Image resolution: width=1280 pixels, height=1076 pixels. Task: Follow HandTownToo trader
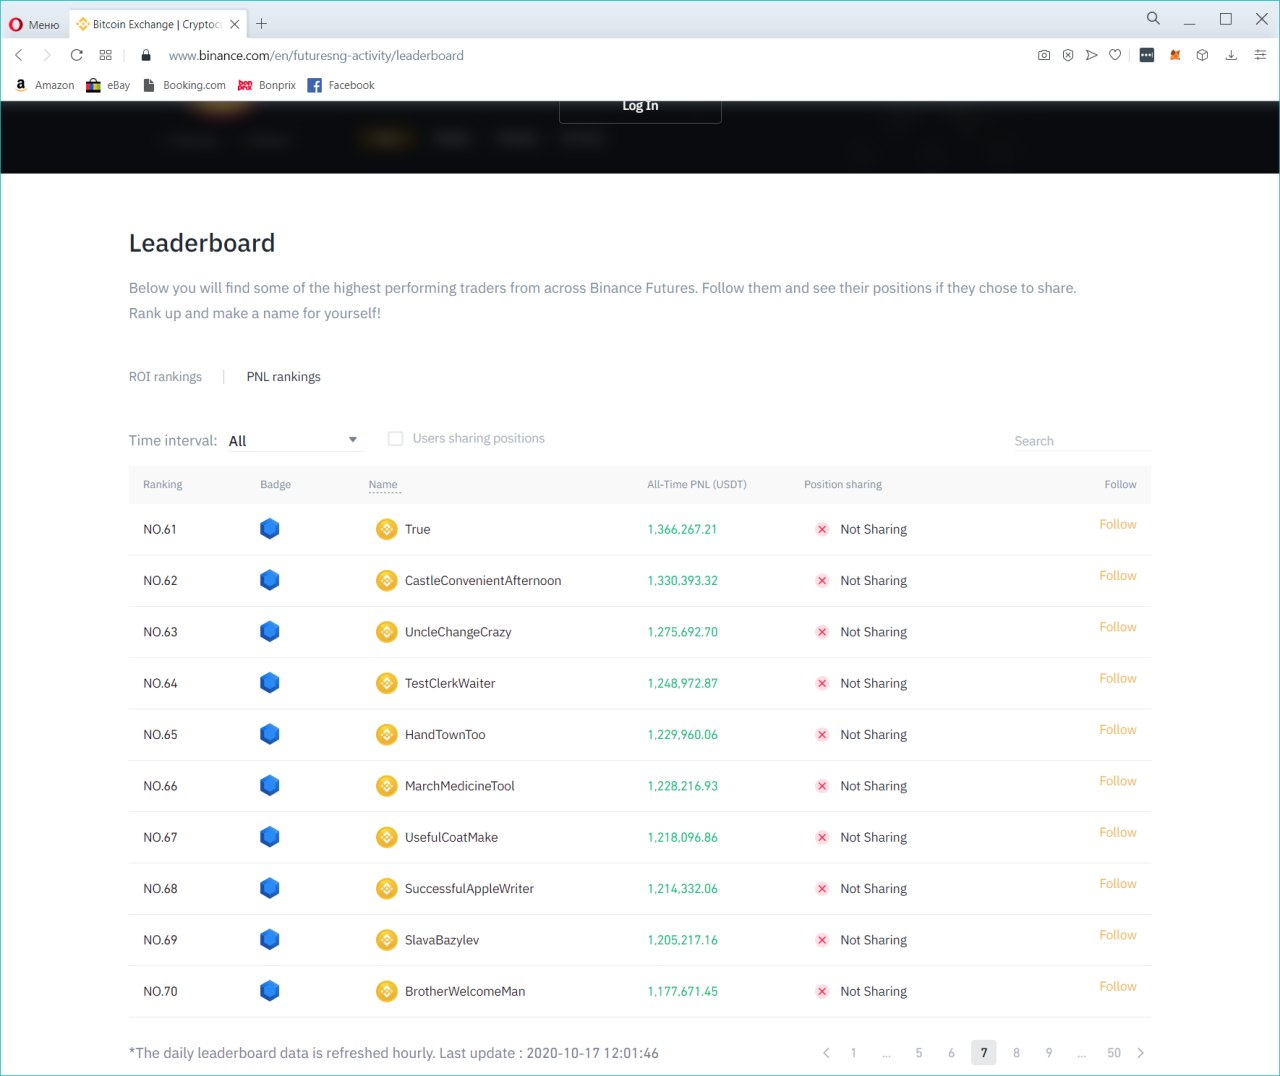pyautogui.click(x=1117, y=730)
